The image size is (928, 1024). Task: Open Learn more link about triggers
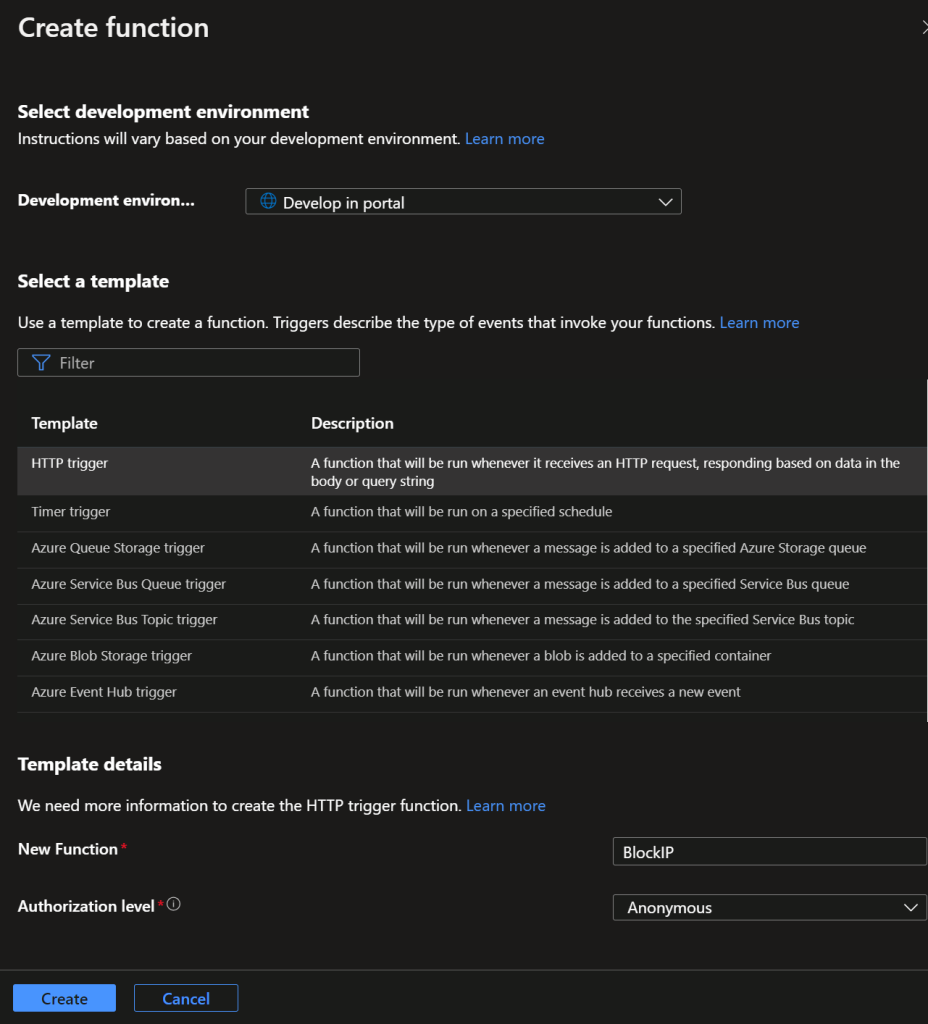(x=759, y=323)
